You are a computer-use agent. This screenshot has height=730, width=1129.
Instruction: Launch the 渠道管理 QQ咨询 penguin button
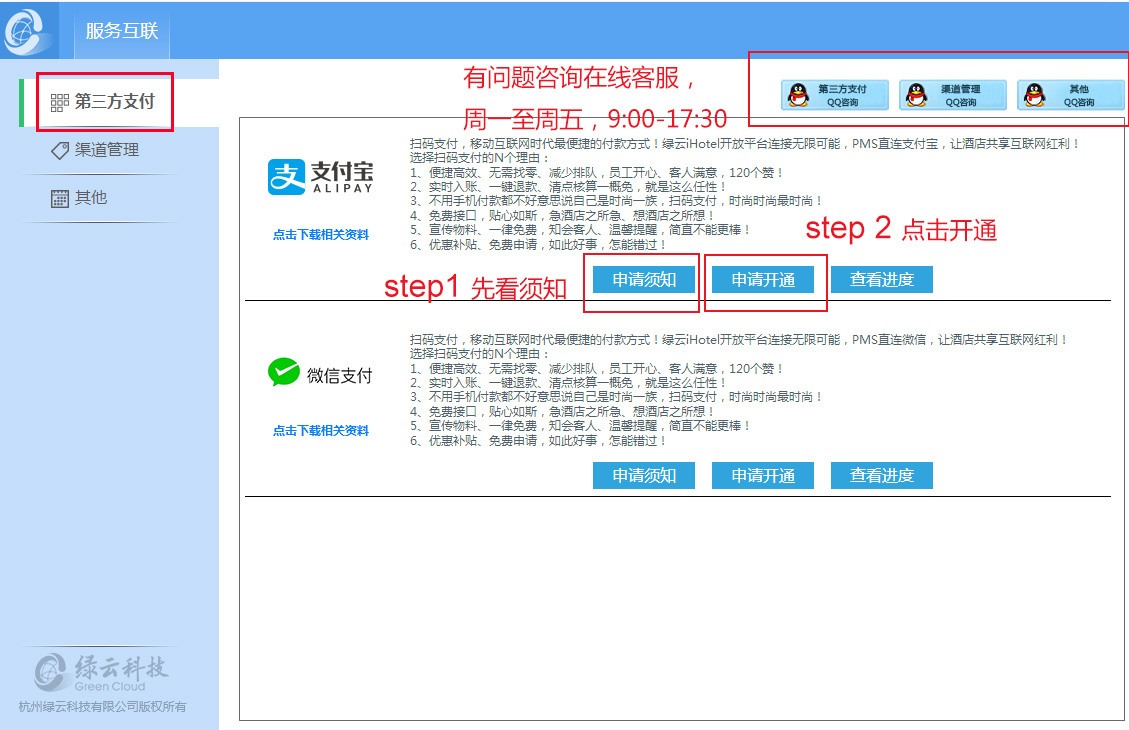(953, 95)
